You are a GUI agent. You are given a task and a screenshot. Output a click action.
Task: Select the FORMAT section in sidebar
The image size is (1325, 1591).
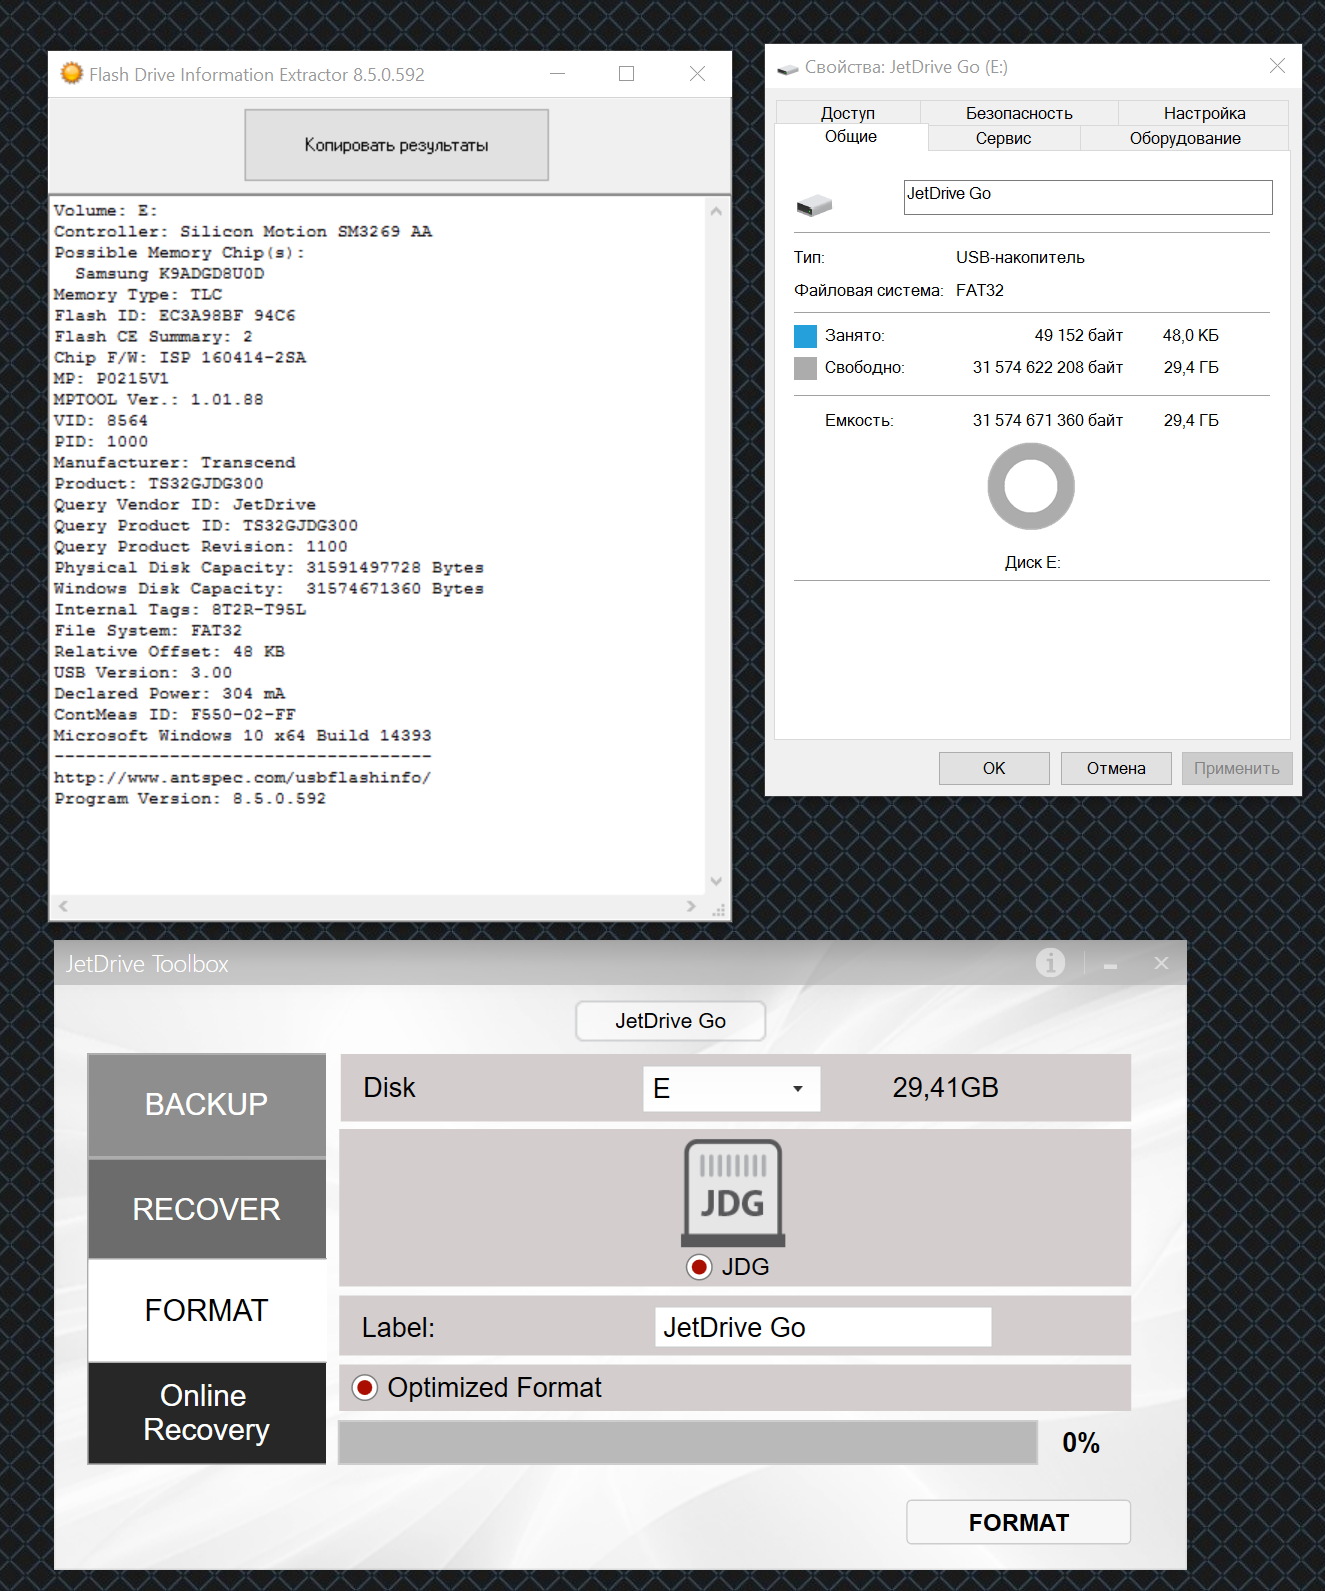tap(207, 1310)
